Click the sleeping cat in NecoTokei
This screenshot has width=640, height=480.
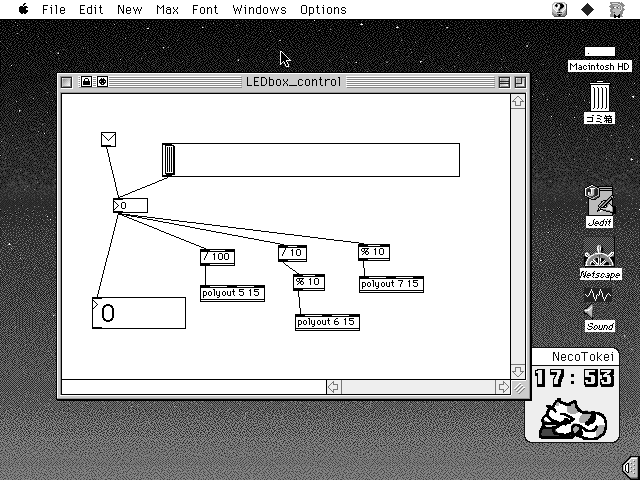click(573, 418)
